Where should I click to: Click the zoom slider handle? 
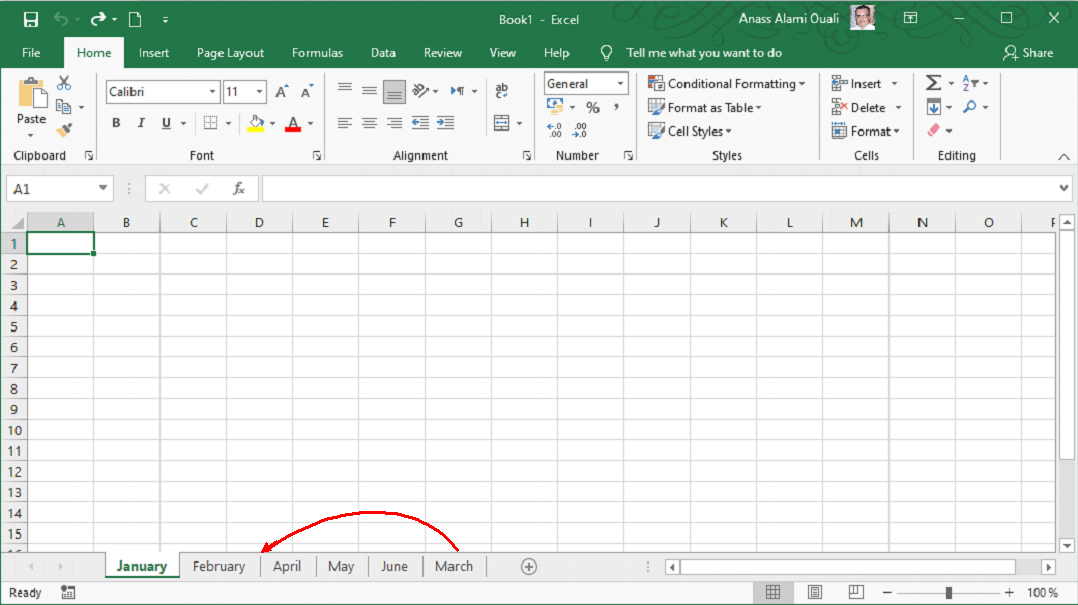point(948,593)
